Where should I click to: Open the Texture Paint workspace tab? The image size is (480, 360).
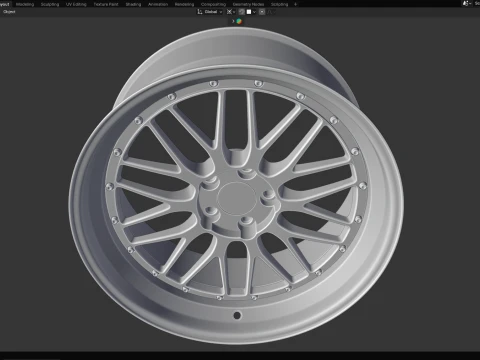106,4
